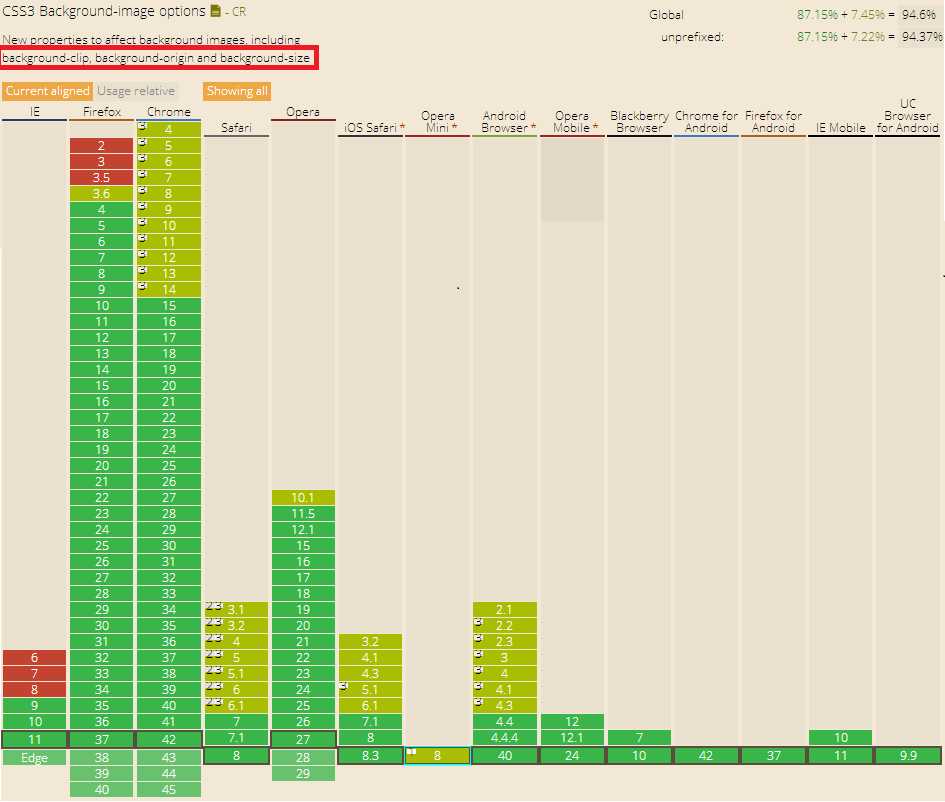945x802 pixels.
Task: Click the prefix flag on Android Browser 3
Action: coord(479,654)
